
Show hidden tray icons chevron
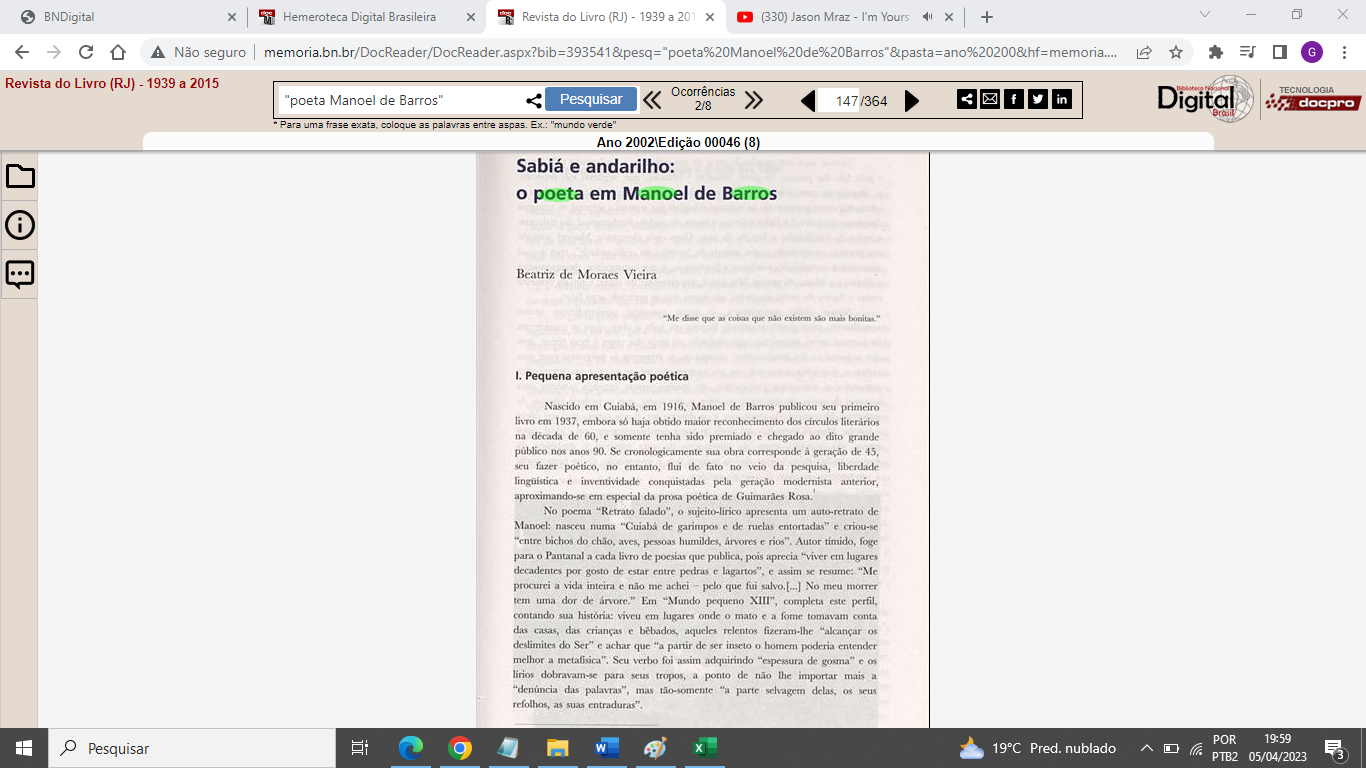[x=1147, y=748]
